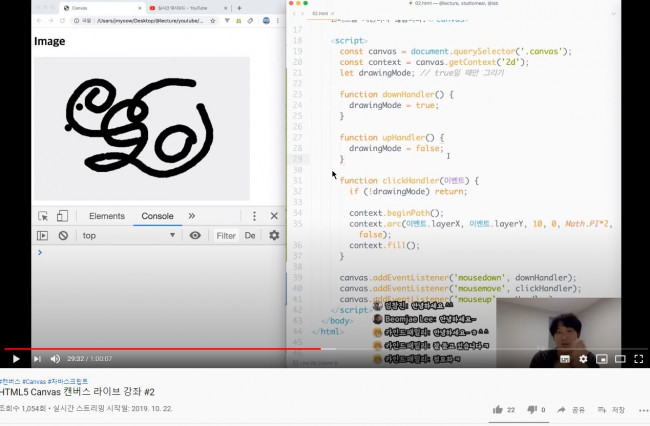This screenshot has width=650, height=426.
Task: Select the Elements tab in DevTools
Action: click(x=107, y=216)
